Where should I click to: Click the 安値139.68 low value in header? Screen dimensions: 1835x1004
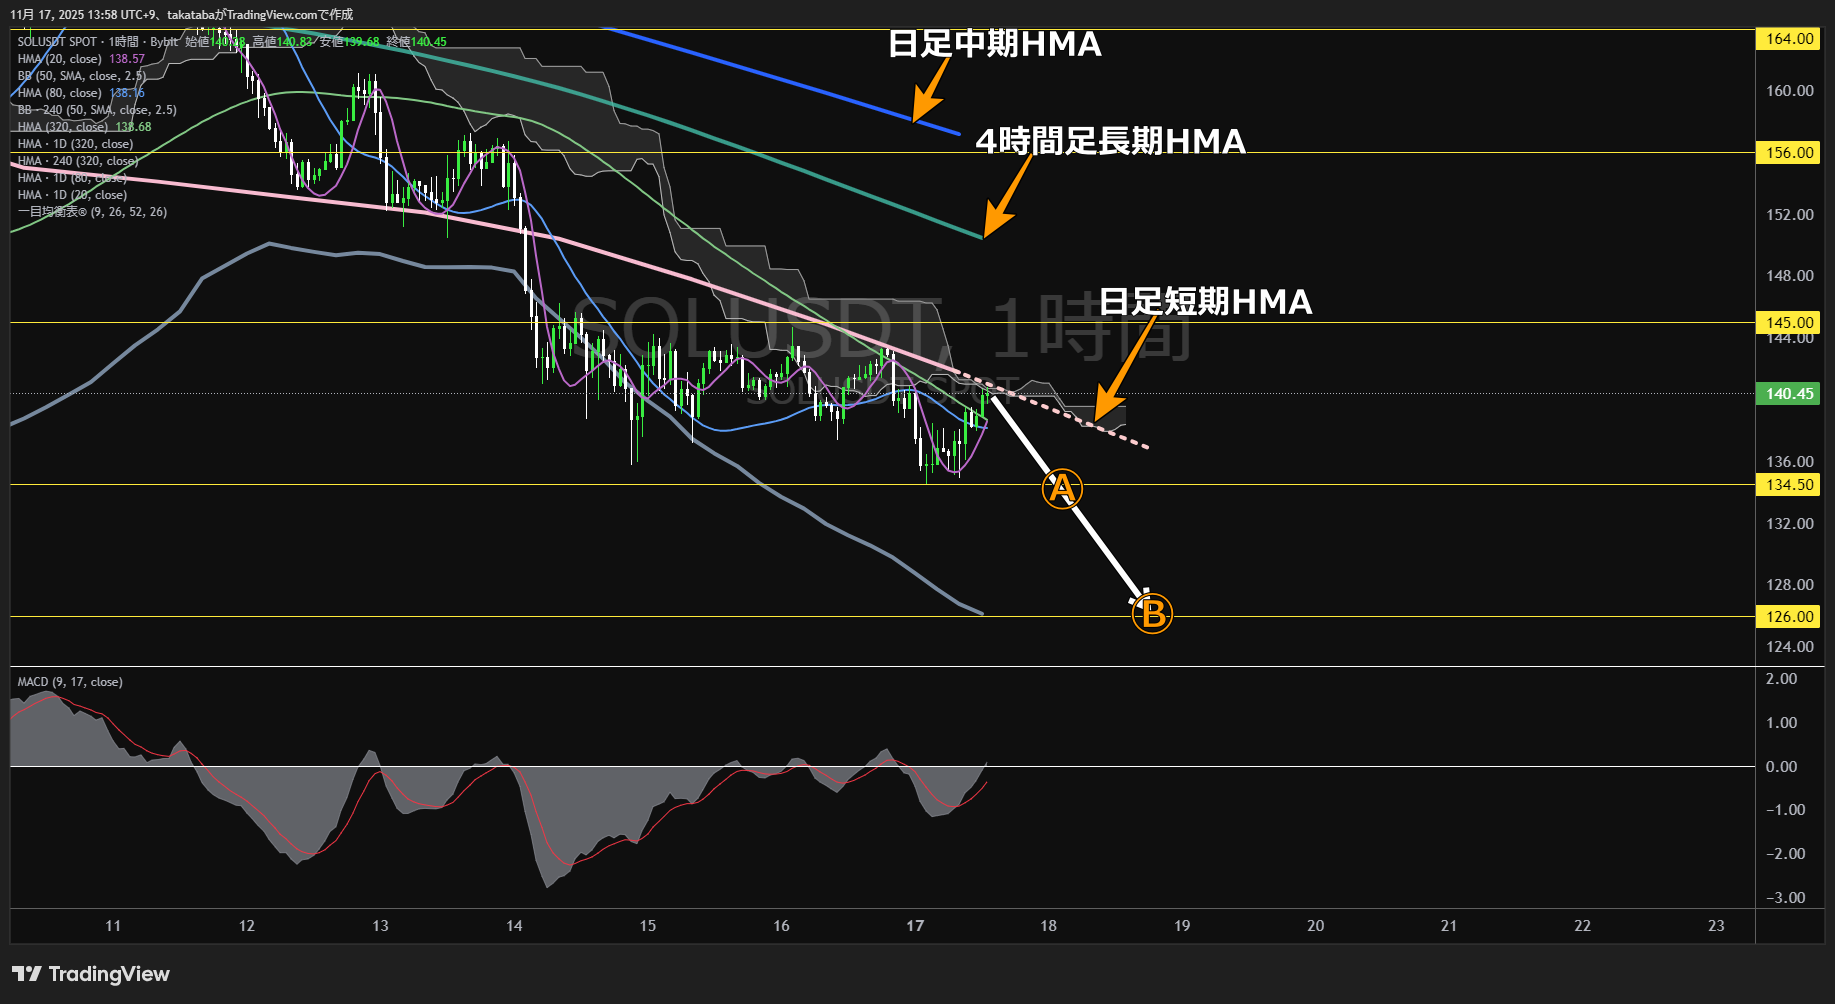[350, 42]
